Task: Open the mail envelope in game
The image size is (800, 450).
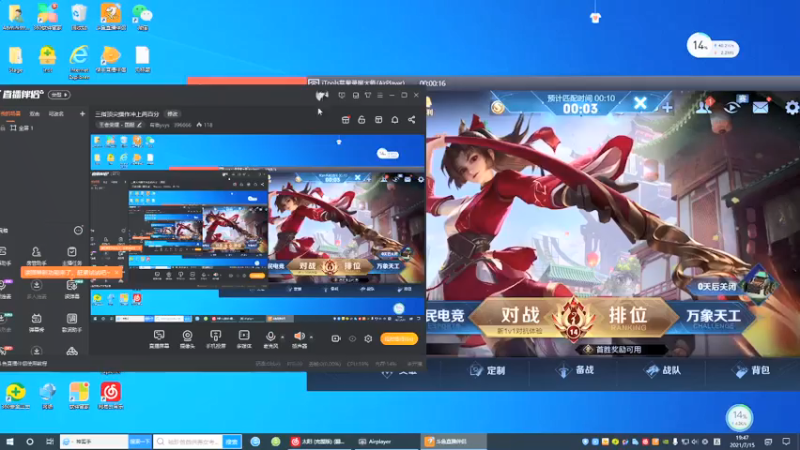Action: (x=760, y=107)
